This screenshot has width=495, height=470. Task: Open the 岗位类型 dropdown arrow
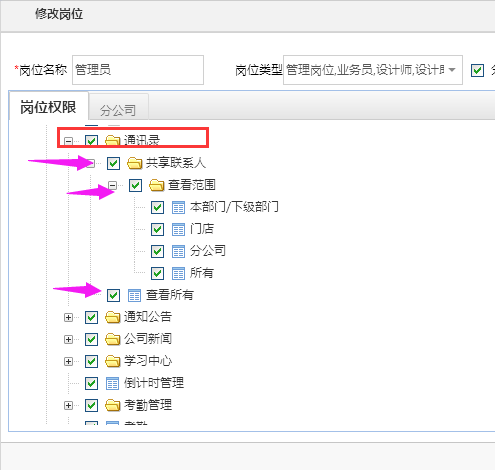(x=452, y=70)
